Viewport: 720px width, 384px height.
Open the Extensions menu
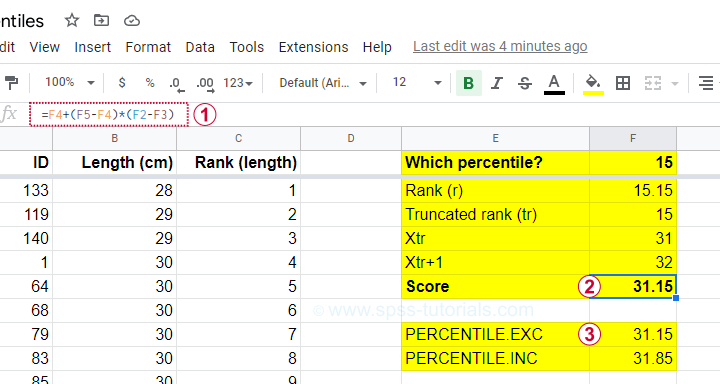pos(313,47)
